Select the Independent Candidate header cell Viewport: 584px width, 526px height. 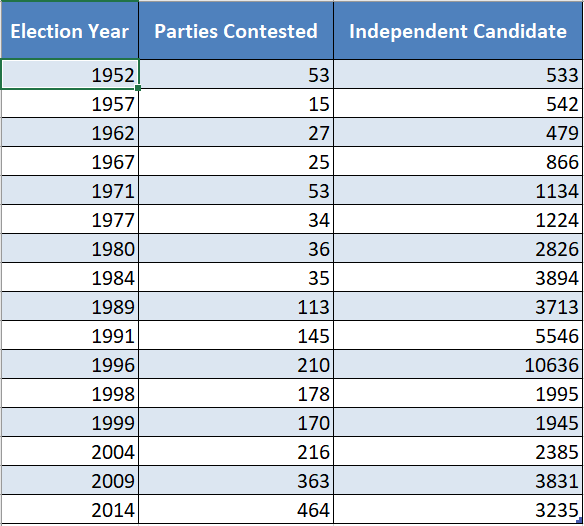(x=458, y=30)
